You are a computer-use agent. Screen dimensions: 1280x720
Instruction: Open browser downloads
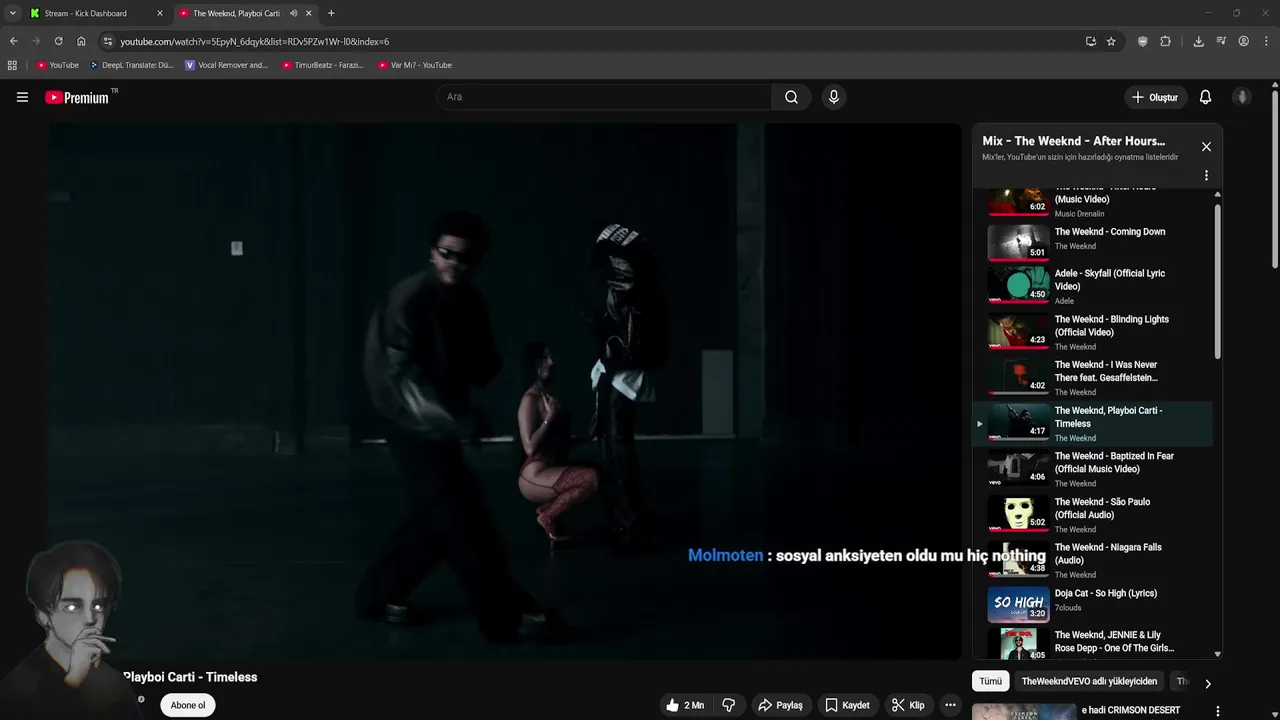(x=1198, y=41)
